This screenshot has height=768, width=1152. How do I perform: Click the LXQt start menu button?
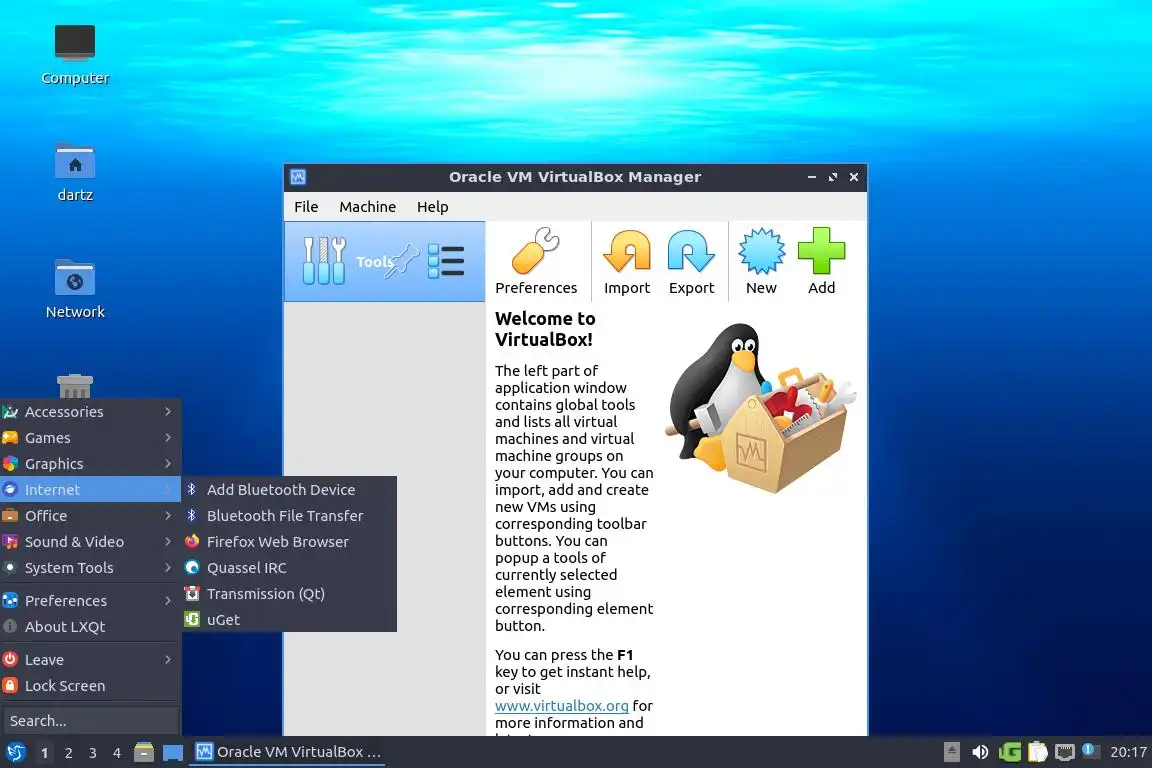(15, 752)
